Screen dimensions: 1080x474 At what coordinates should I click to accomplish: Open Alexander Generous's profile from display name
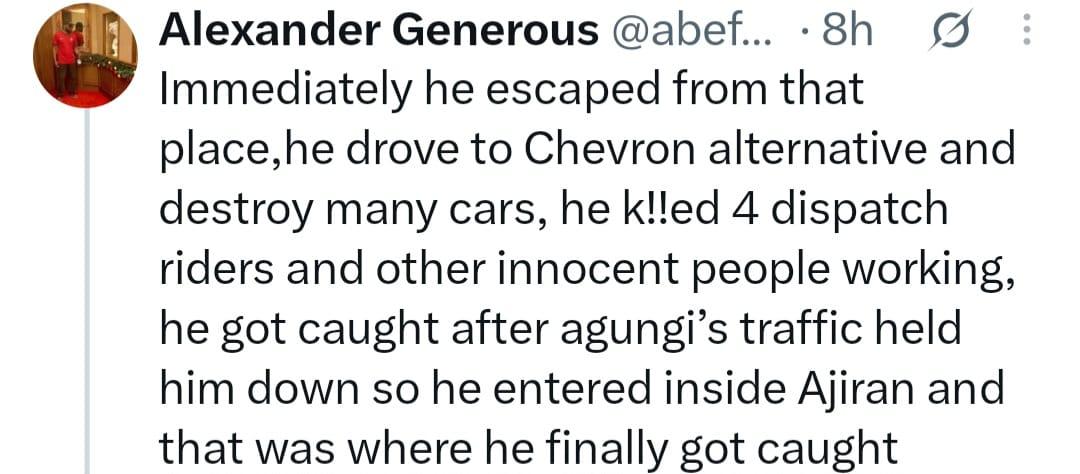[x=378, y=32]
